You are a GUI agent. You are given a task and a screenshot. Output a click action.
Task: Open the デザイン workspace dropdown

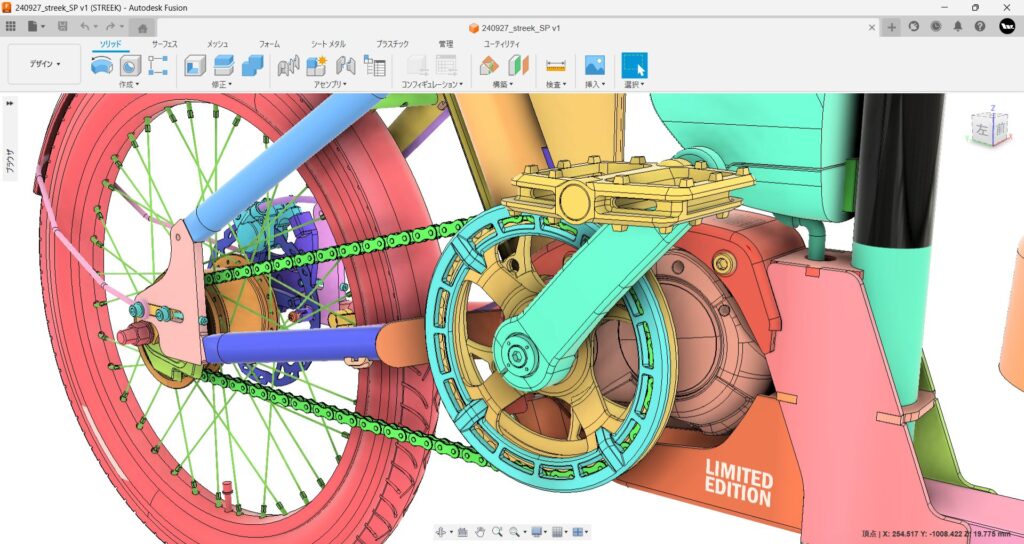44,64
